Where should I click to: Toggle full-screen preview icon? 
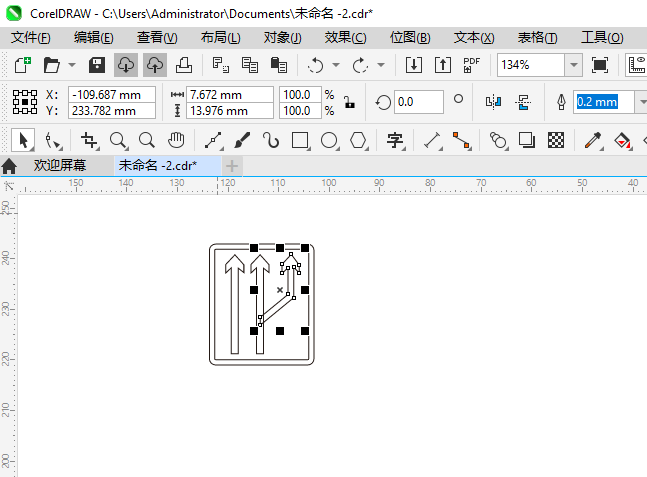point(600,65)
